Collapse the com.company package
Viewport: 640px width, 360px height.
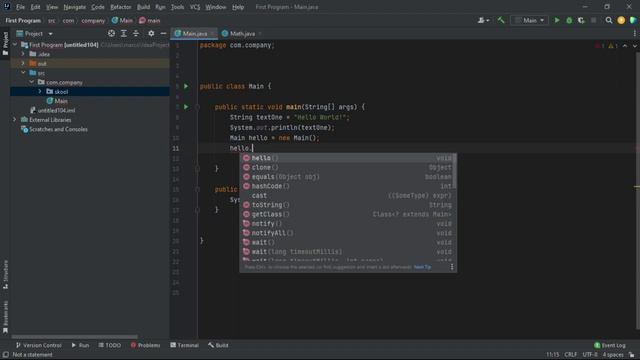tap(31, 82)
